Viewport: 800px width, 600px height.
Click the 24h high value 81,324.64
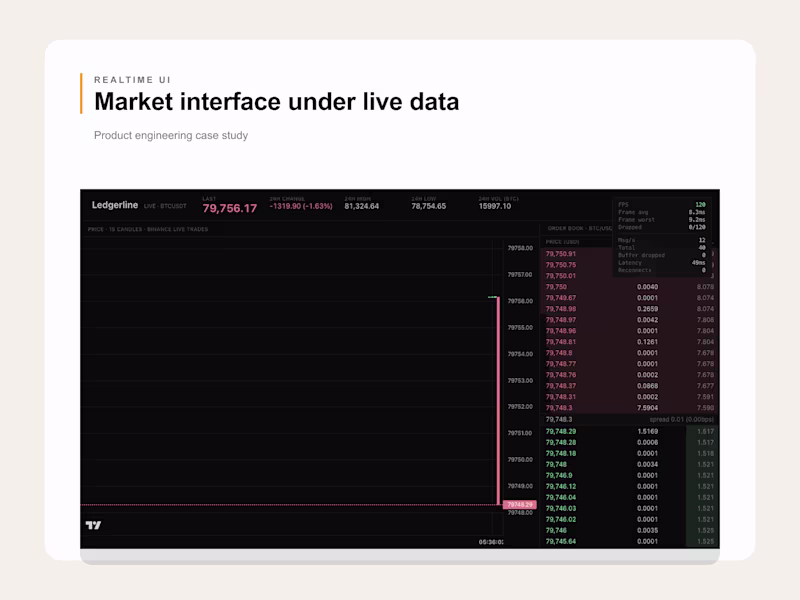click(362, 206)
